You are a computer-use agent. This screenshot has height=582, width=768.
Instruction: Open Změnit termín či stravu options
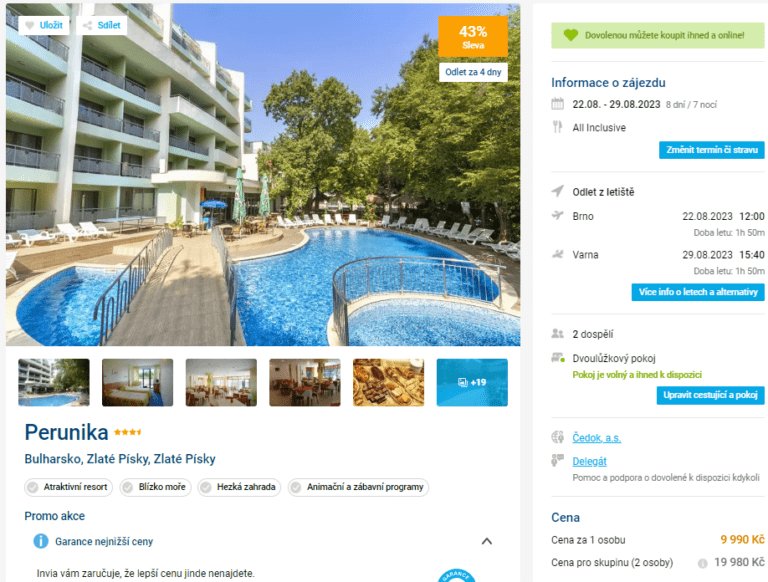coord(712,150)
